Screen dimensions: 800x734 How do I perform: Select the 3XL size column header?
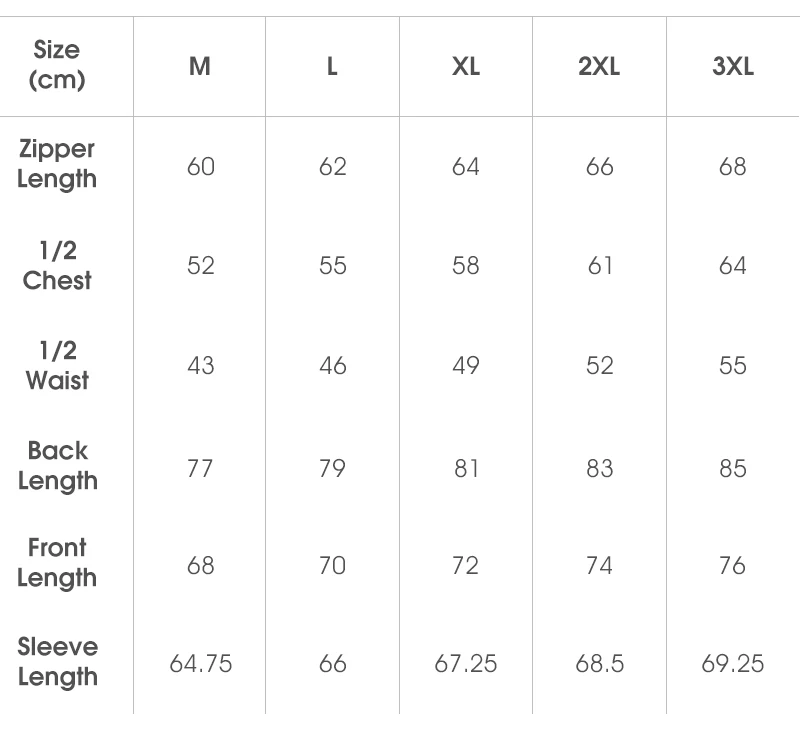733,66
